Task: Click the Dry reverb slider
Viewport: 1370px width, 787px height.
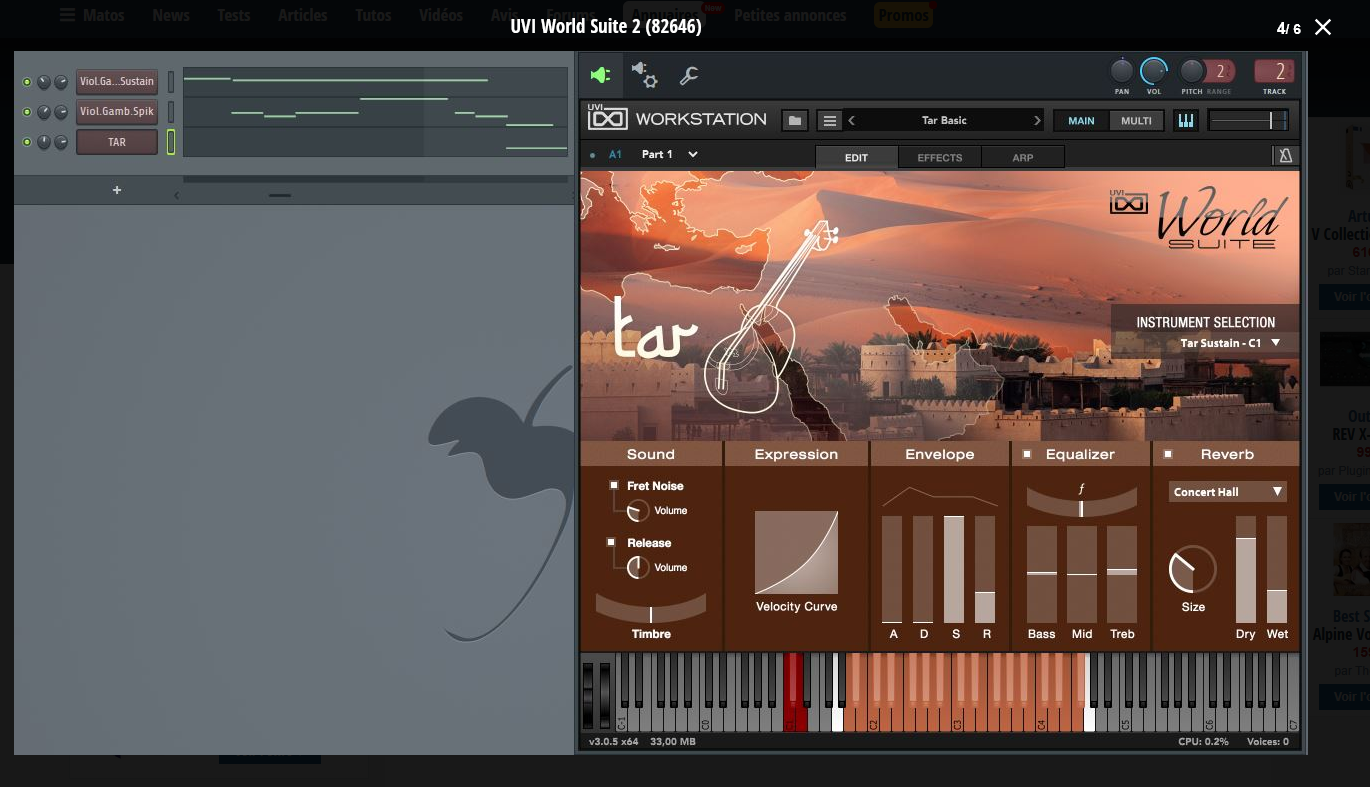Action: (x=1246, y=569)
